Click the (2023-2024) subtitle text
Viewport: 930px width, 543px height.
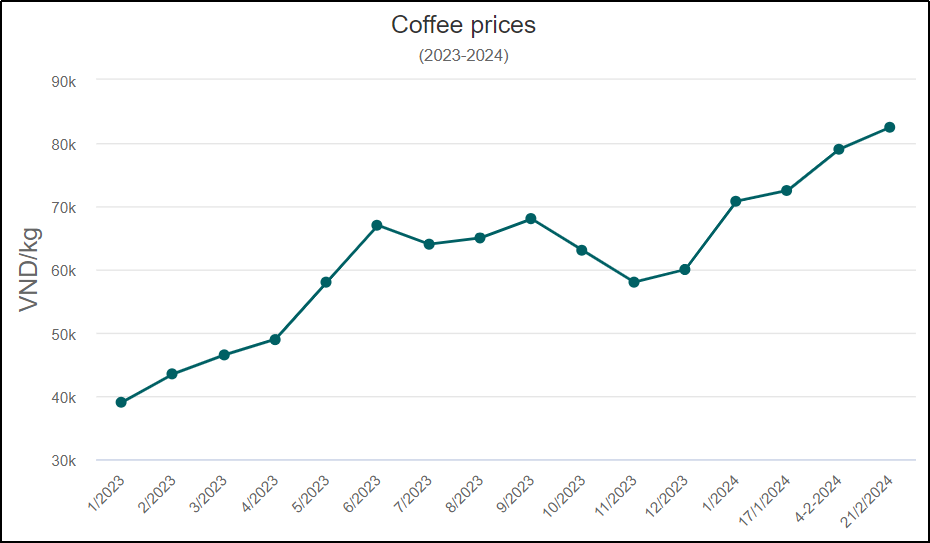tap(464, 56)
